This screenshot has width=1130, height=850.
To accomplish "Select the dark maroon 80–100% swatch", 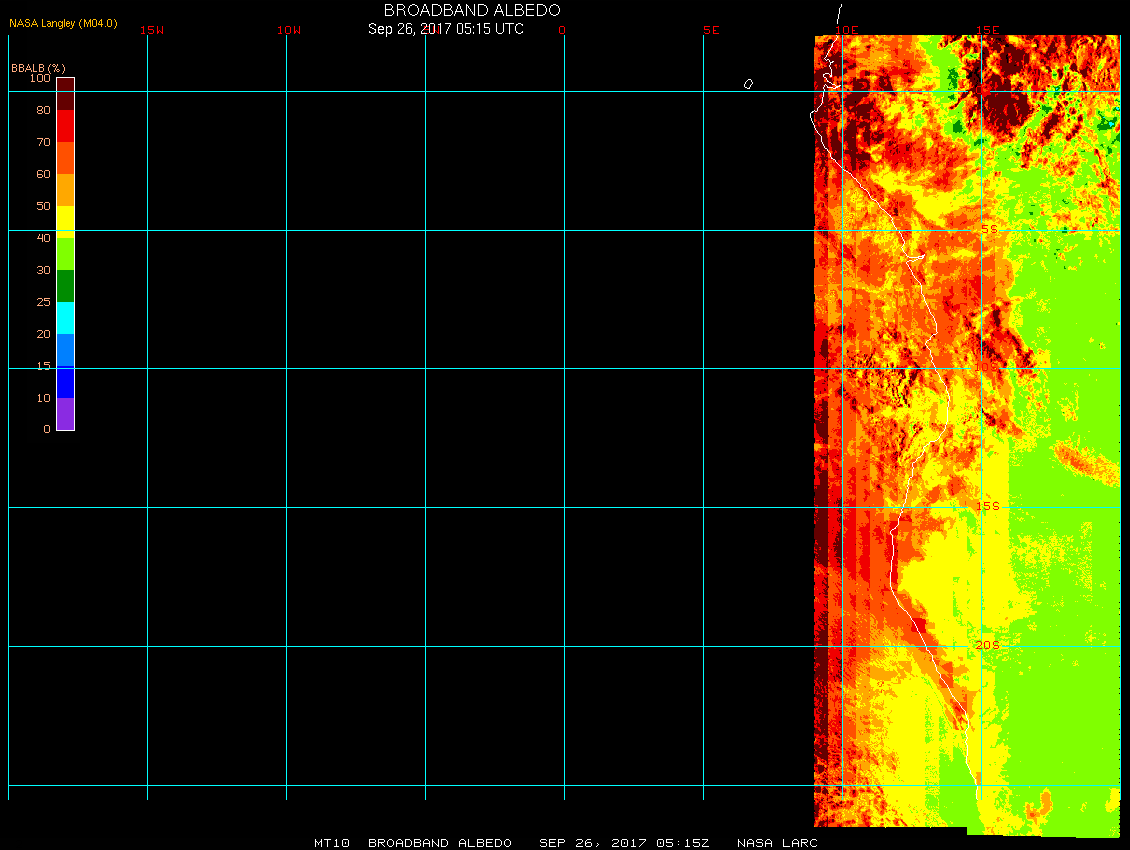I will [x=65, y=93].
